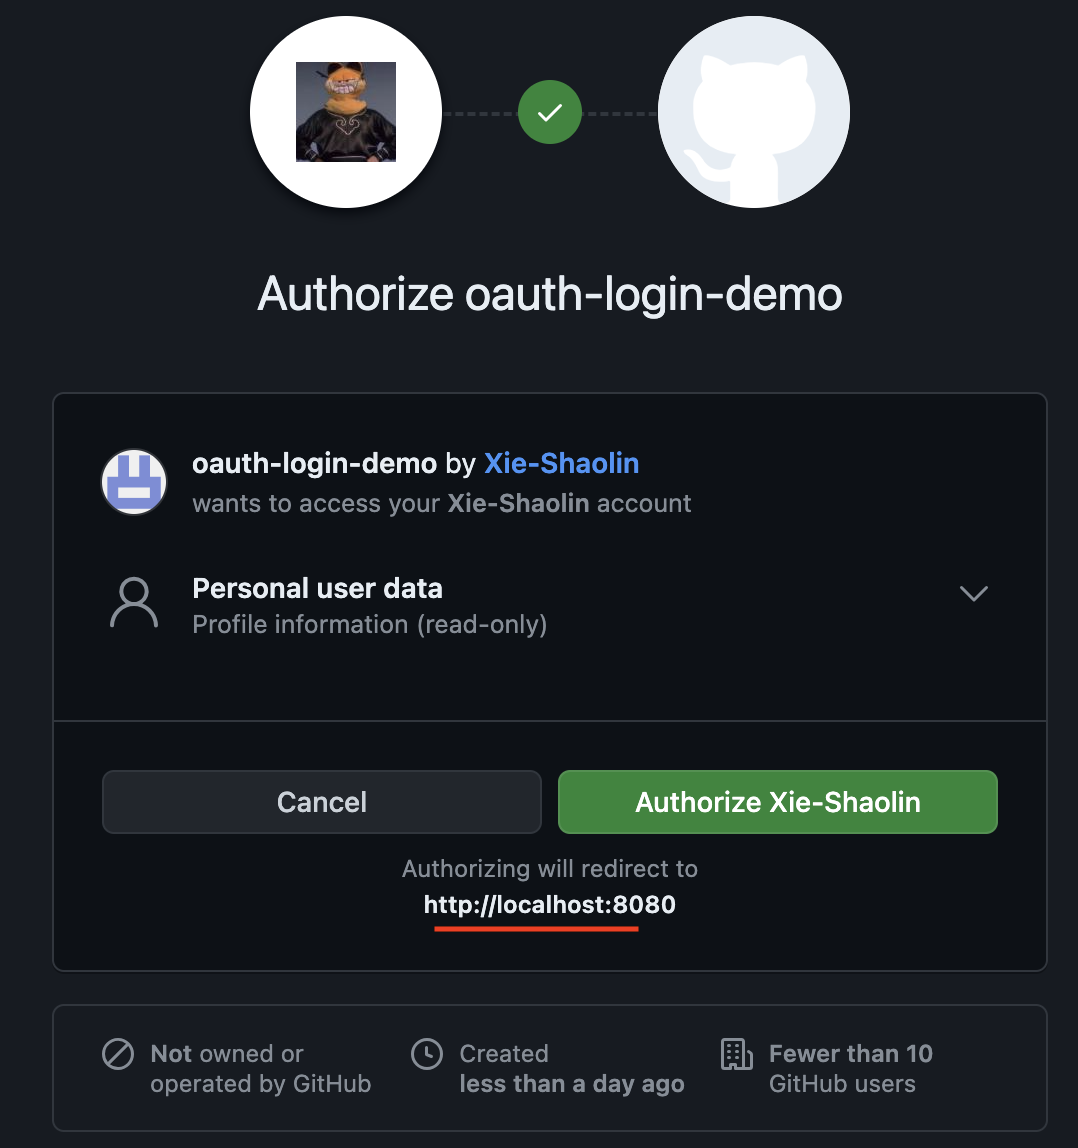The height and width of the screenshot is (1148, 1078).
Task: Click the localhost:8080 redirect URL
Action: [x=550, y=905]
